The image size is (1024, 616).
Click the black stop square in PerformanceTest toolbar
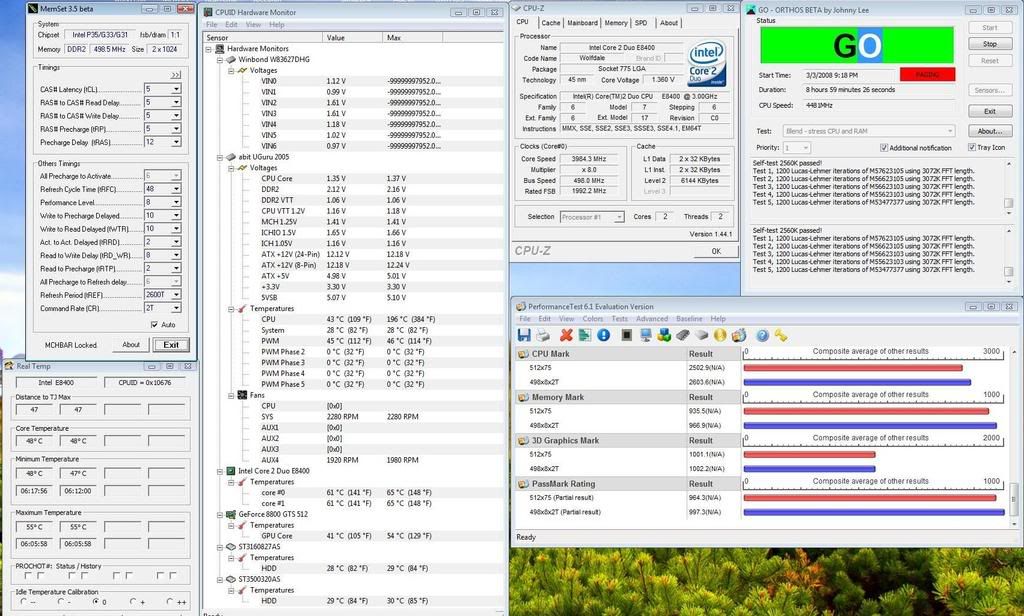coord(626,335)
